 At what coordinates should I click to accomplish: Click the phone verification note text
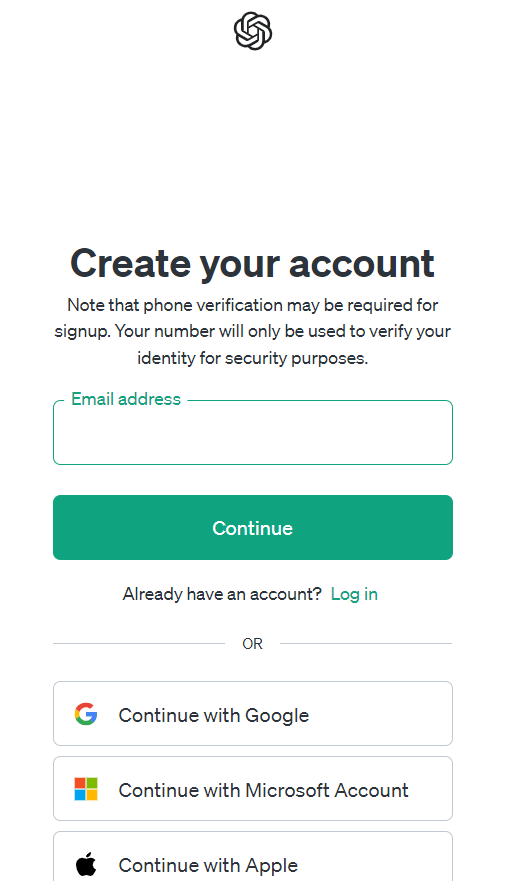253,331
